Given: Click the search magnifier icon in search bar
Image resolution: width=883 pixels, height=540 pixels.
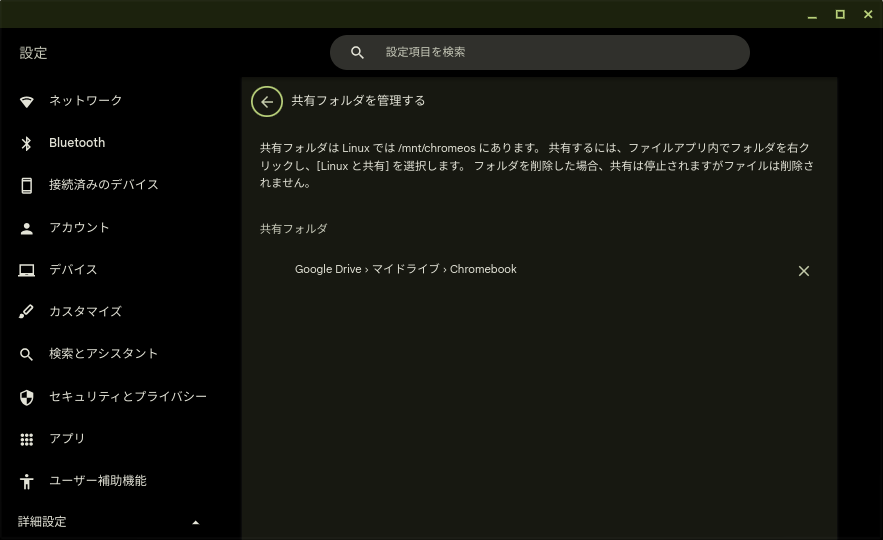Looking at the screenshot, I should click(x=357, y=52).
